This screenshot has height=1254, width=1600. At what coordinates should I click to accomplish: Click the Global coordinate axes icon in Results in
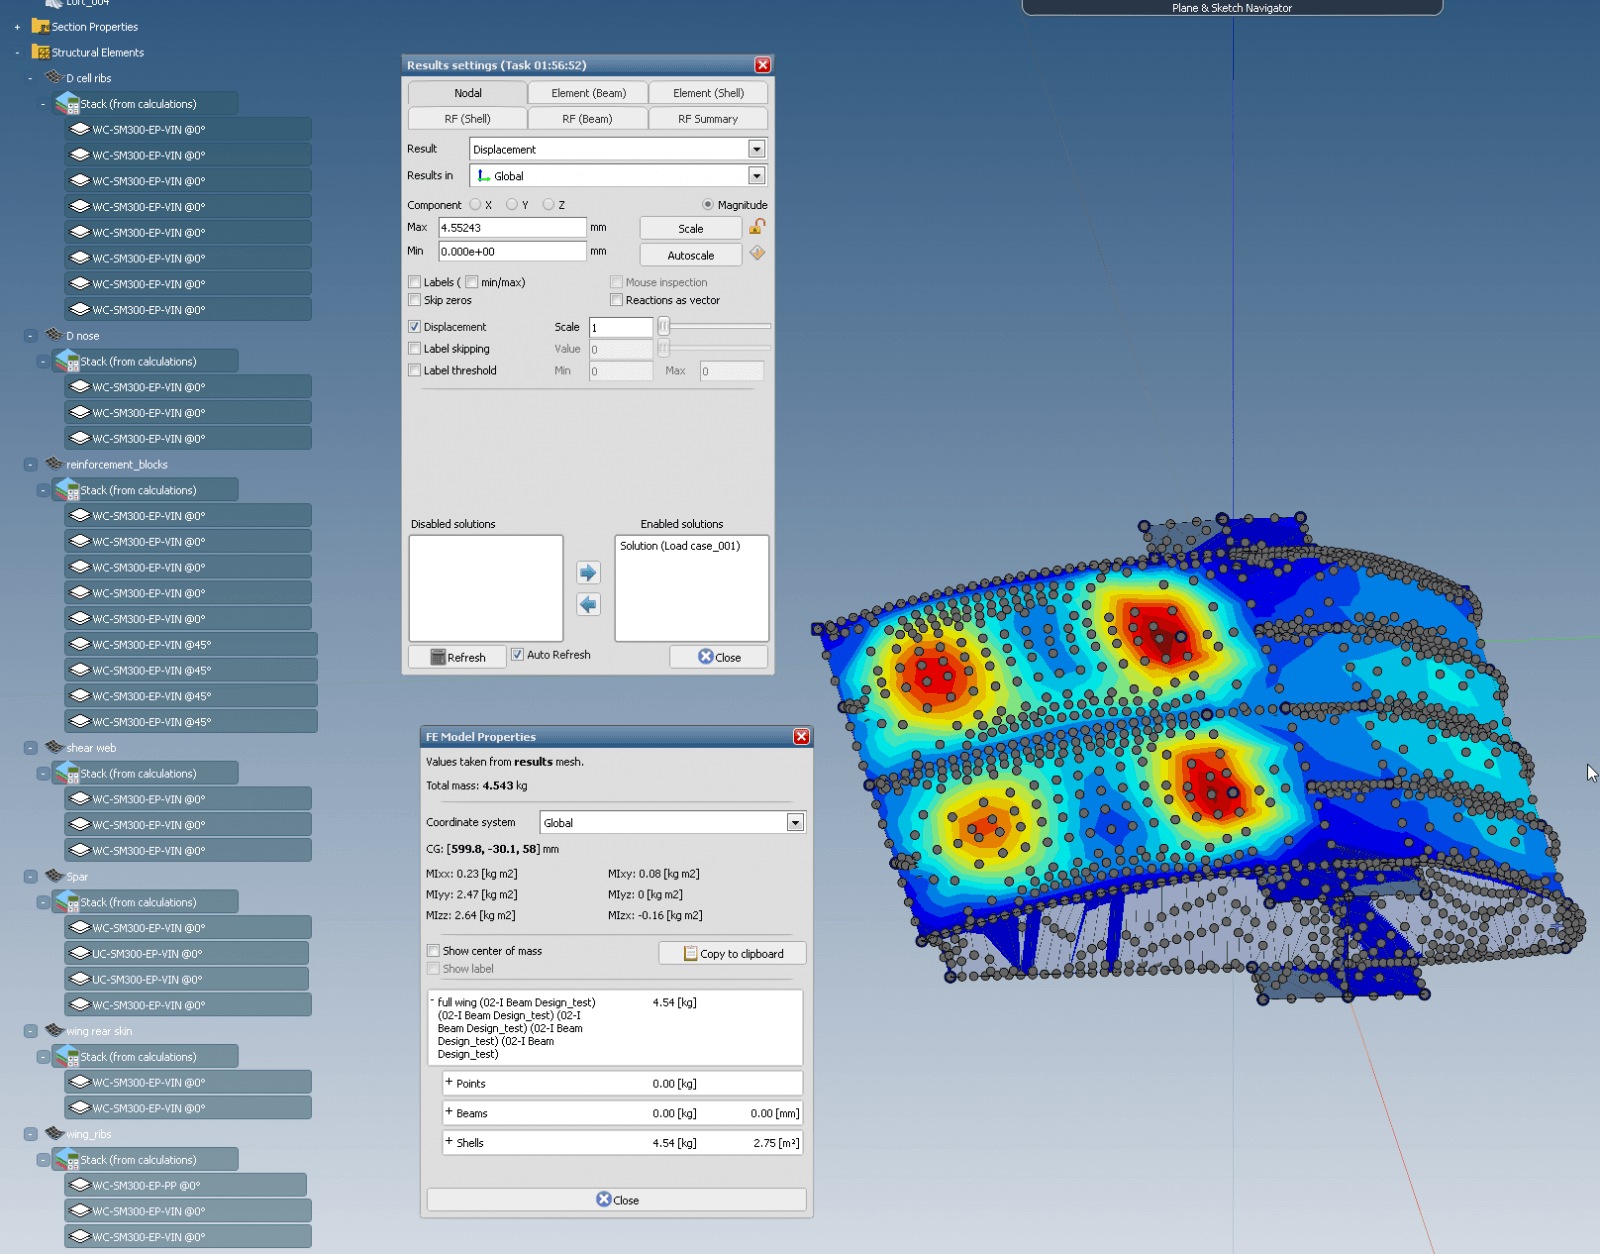pyautogui.click(x=484, y=176)
